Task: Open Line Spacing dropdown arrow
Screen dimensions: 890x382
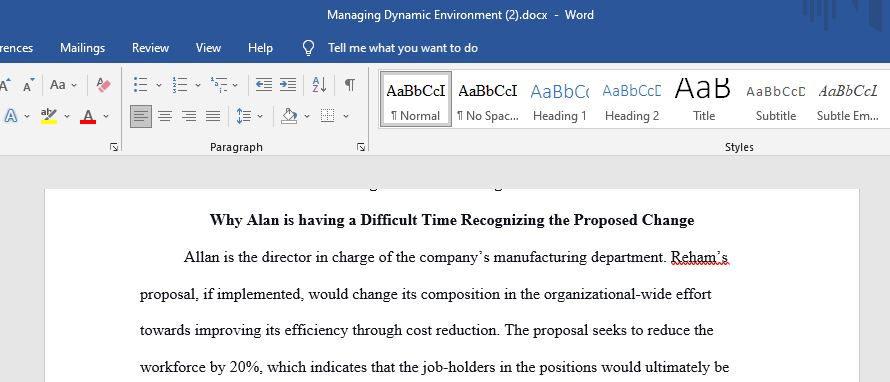Action: pos(260,116)
